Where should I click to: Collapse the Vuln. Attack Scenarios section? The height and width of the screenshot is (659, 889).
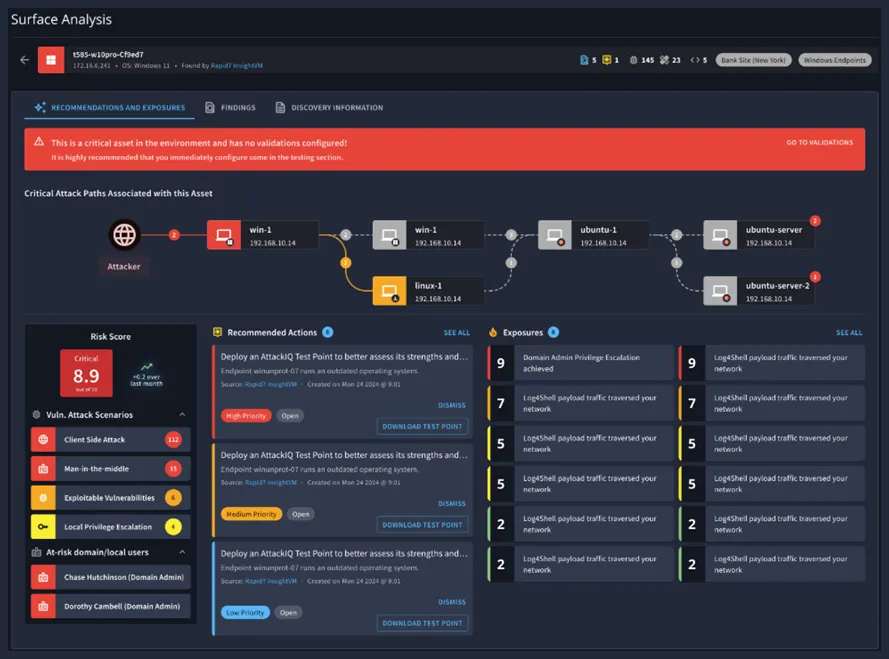click(x=182, y=415)
